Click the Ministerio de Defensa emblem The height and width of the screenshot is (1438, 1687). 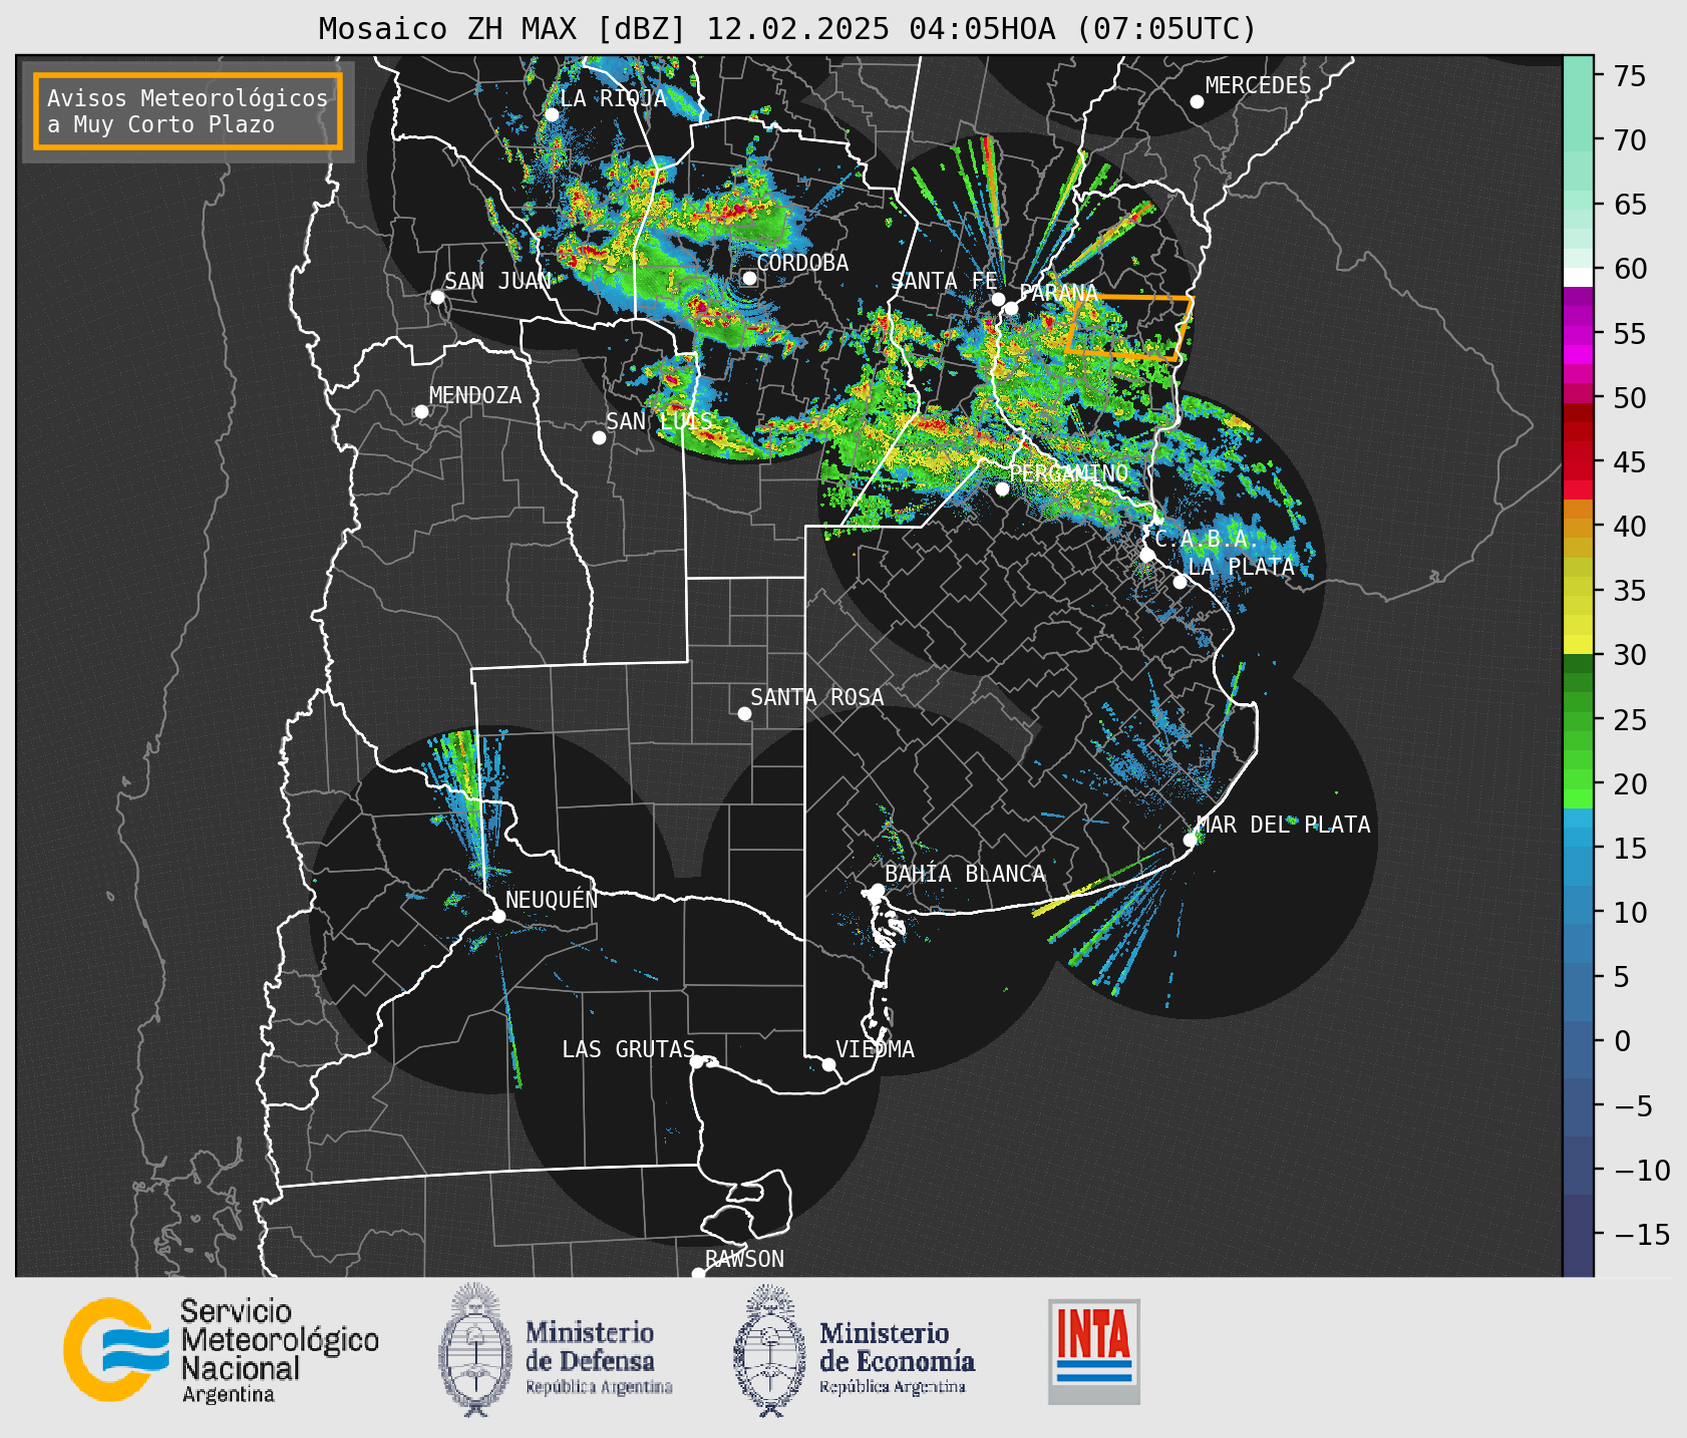pyautogui.click(x=475, y=1349)
